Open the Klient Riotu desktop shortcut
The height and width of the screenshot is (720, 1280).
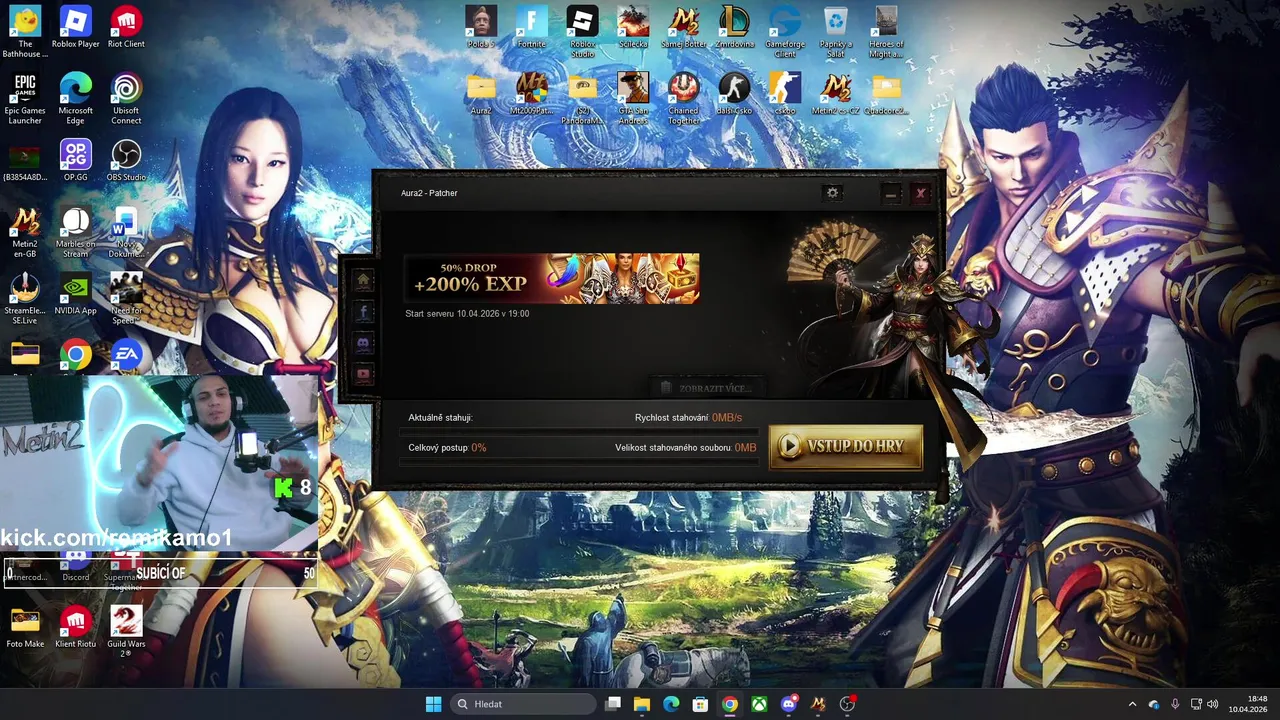pyautogui.click(x=76, y=627)
